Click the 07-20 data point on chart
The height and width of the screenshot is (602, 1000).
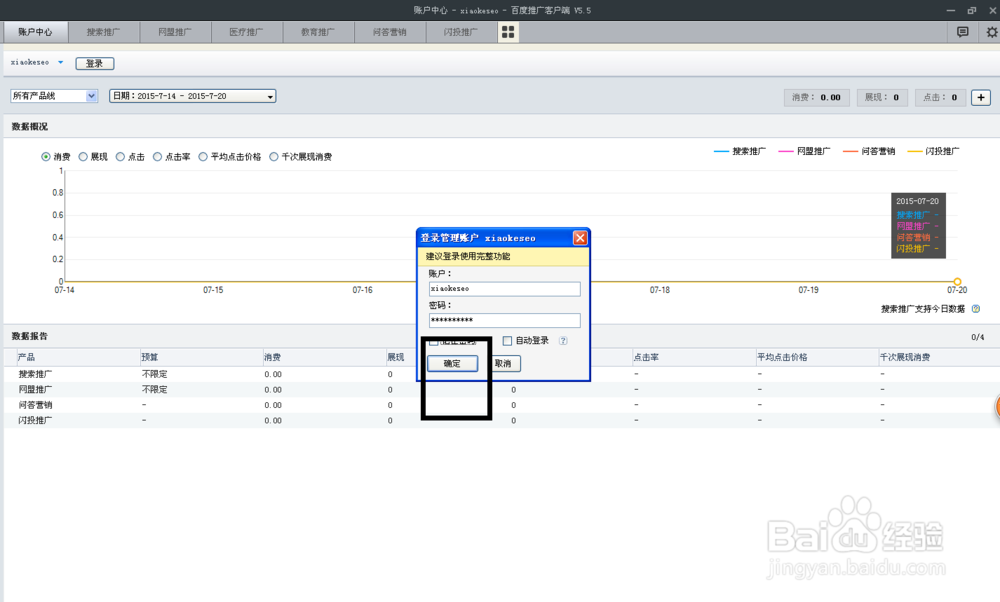(x=957, y=281)
